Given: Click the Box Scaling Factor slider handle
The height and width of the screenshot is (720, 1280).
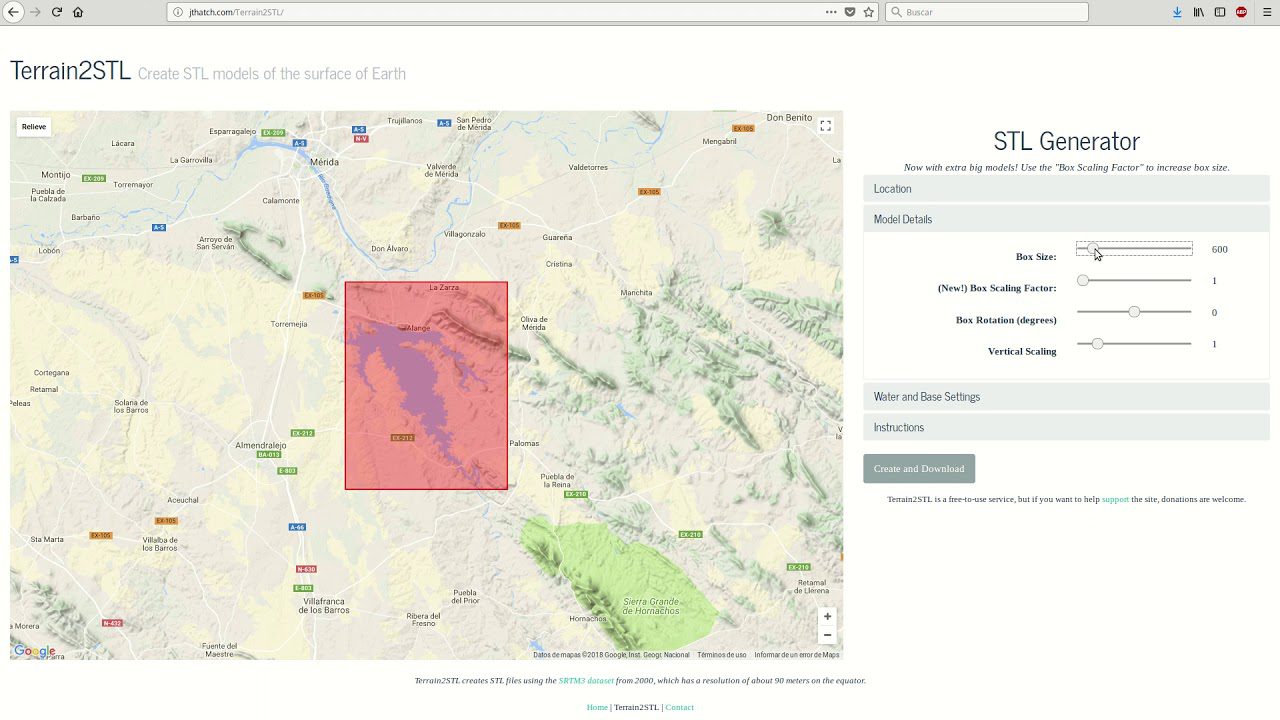Looking at the screenshot, I should point(1083,281).
